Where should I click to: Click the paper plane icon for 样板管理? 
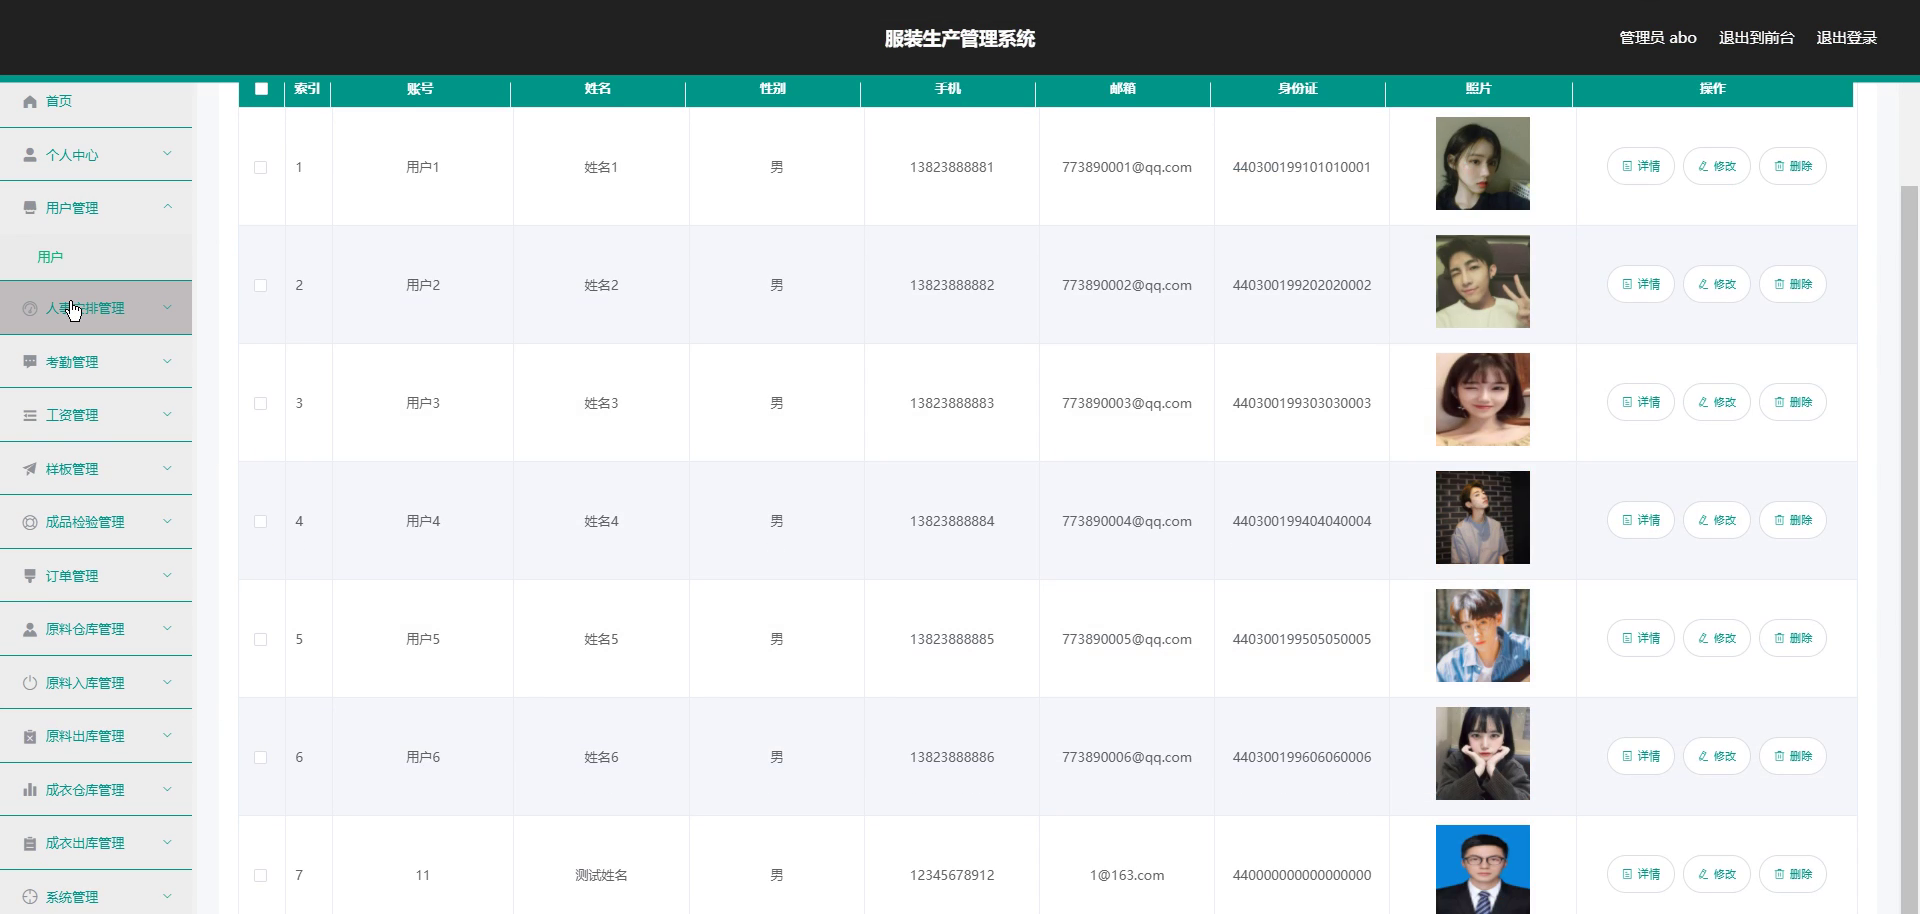(30, 468)
